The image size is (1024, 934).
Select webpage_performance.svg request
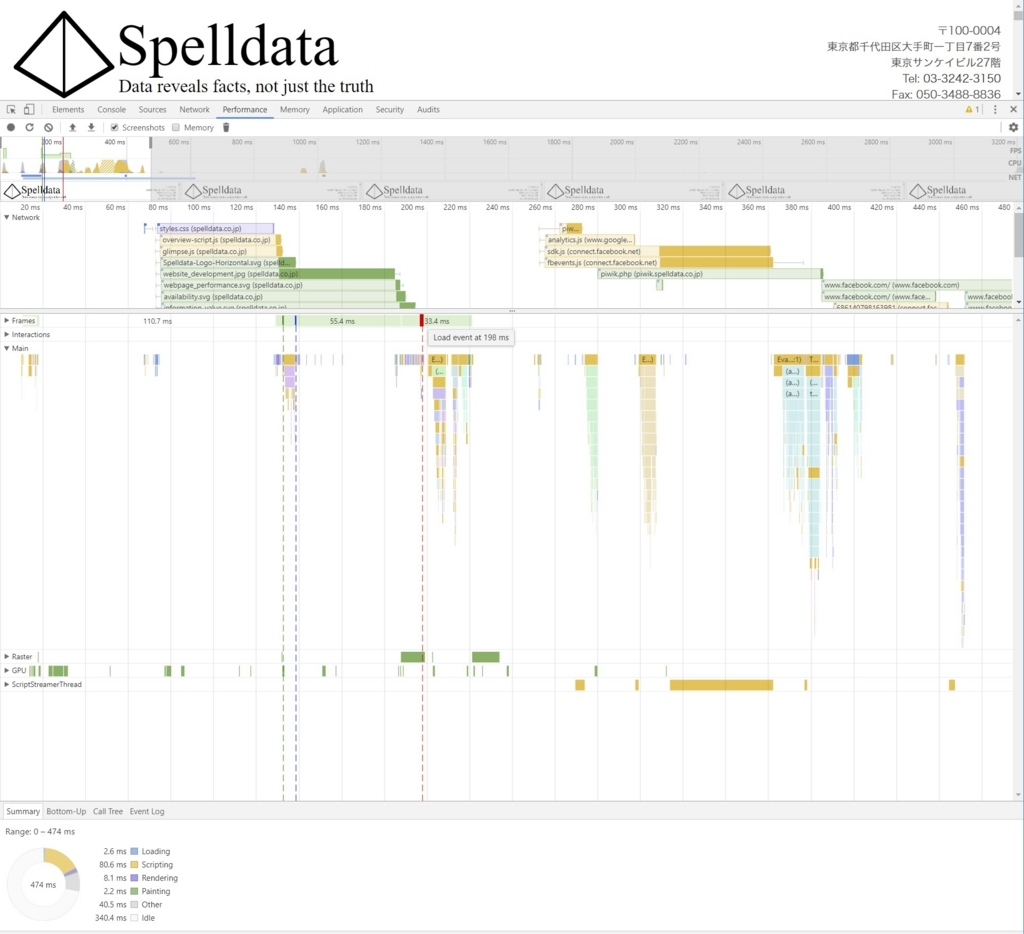click(x=281, y=285)
